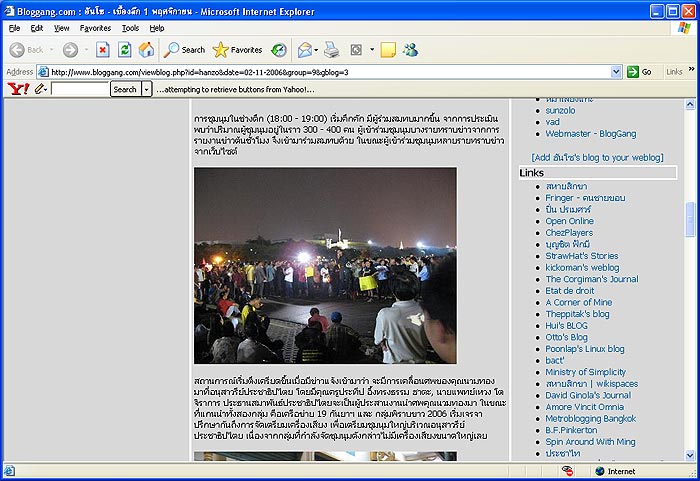Image resolution: width=700 pixels, height=481 pixels.
Task: Click the Mail envelope icon
Action: pos(304,50)
